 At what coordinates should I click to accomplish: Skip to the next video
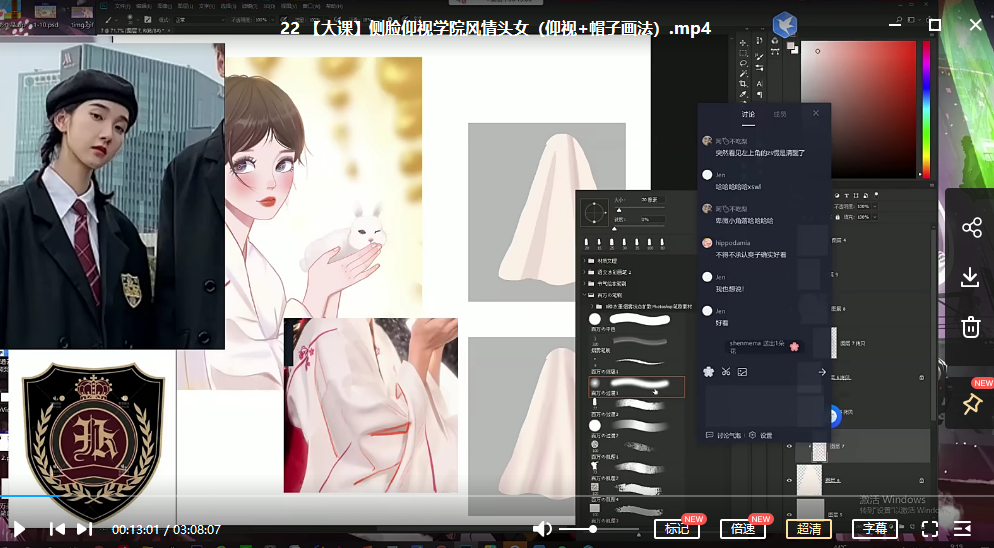click(84, 529)
